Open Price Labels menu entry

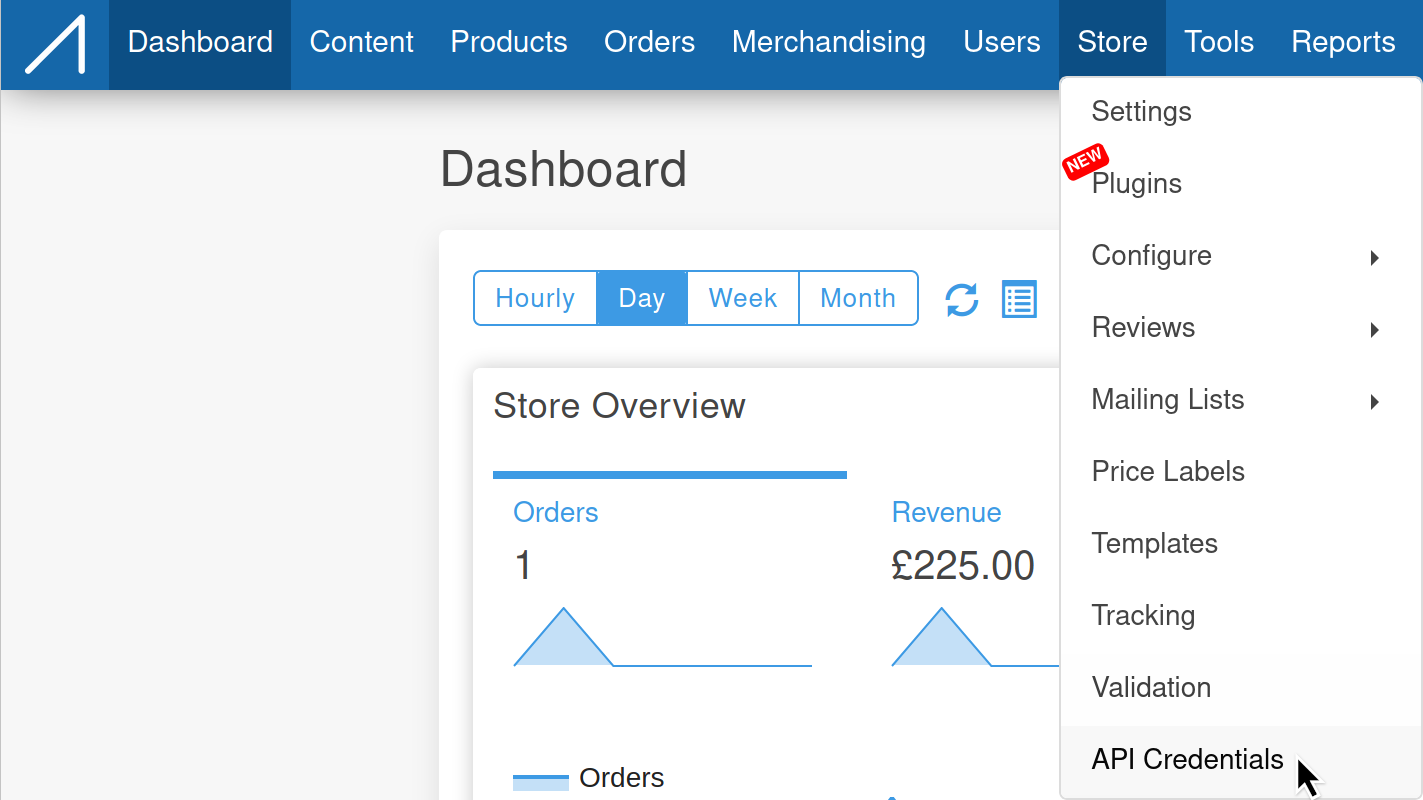click(x=1240, y=472)
